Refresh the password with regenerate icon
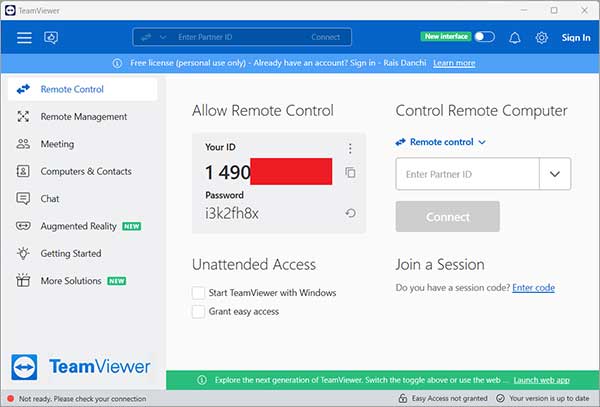 pyautogui.click(x=350, y=213)
